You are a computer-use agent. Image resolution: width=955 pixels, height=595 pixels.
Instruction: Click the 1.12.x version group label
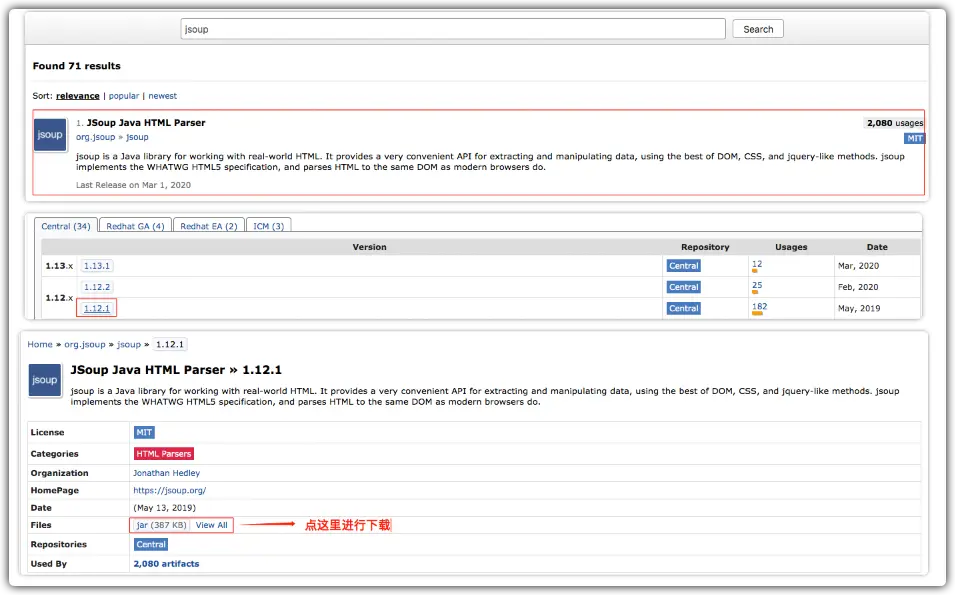[x=58, y=298]
